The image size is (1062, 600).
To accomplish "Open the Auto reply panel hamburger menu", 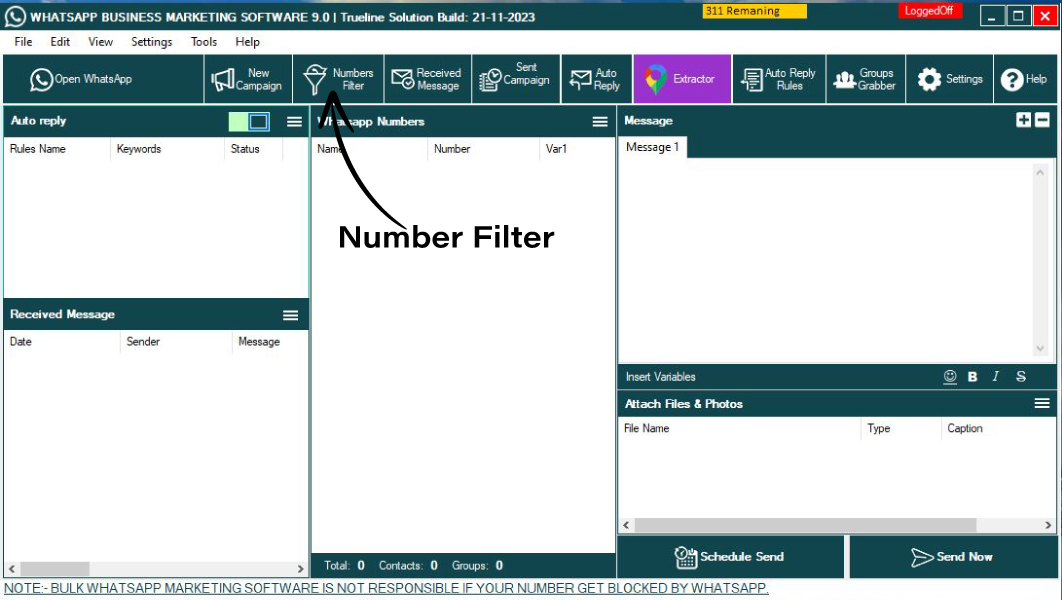I will (x=294, y=122).
